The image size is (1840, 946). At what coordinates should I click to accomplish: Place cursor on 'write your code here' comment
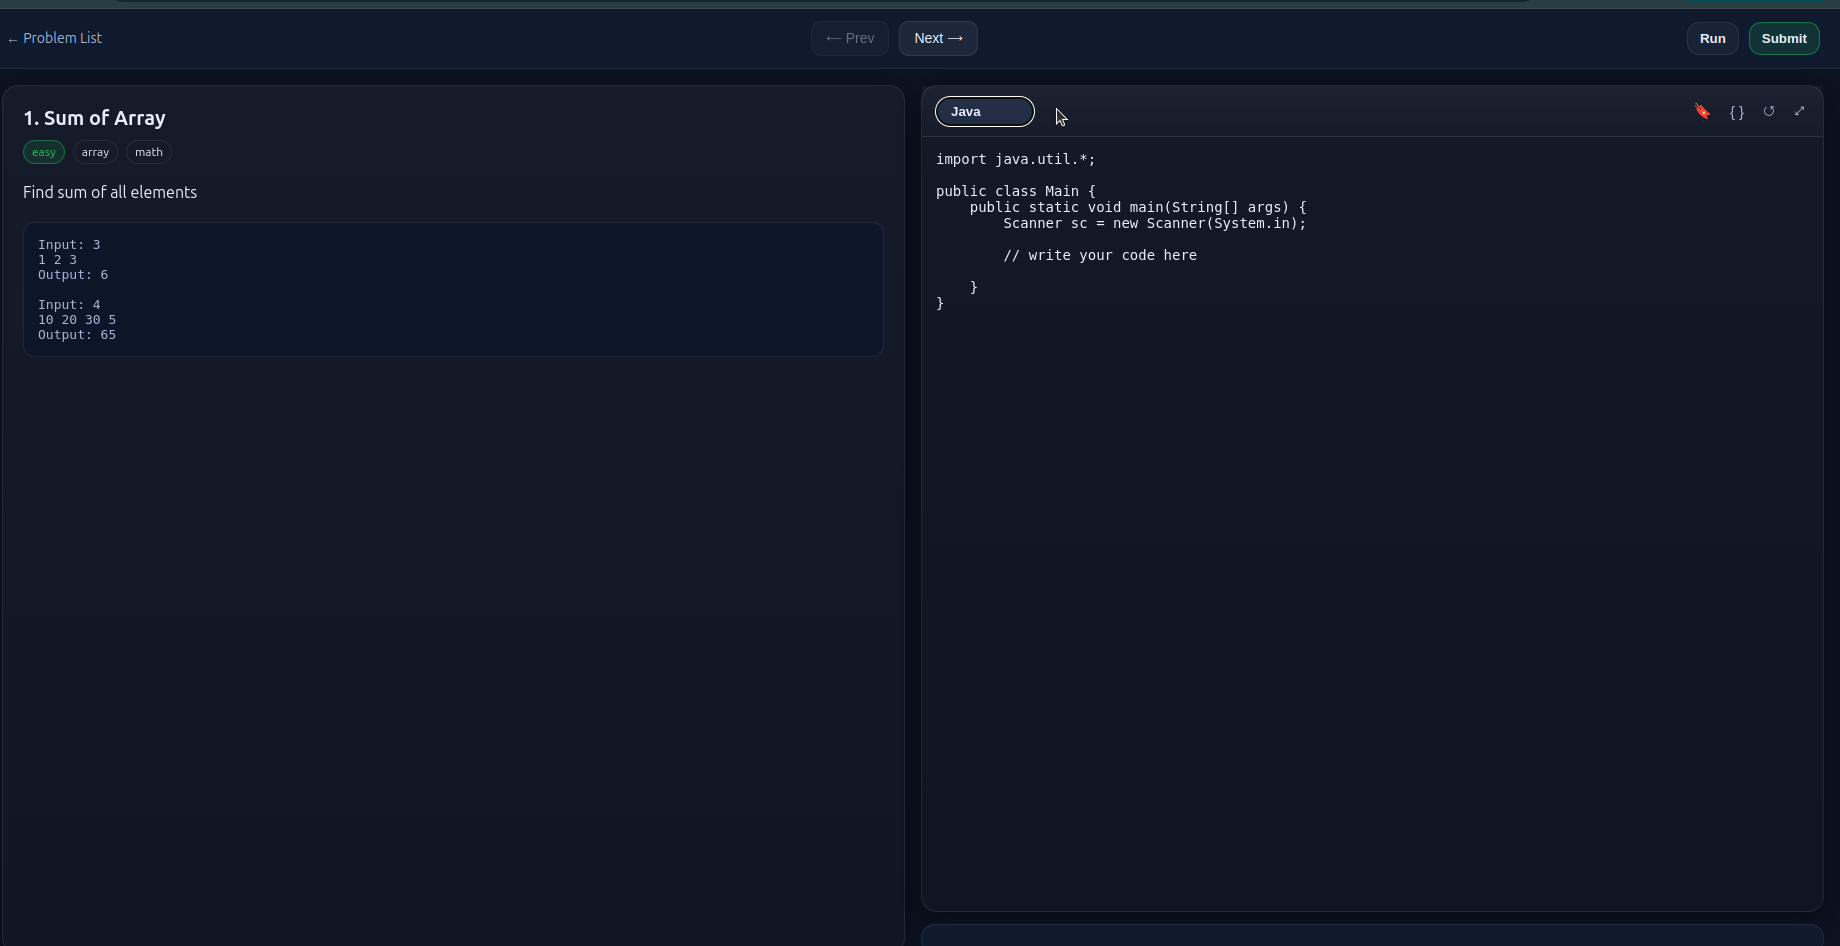[1100, 255]
